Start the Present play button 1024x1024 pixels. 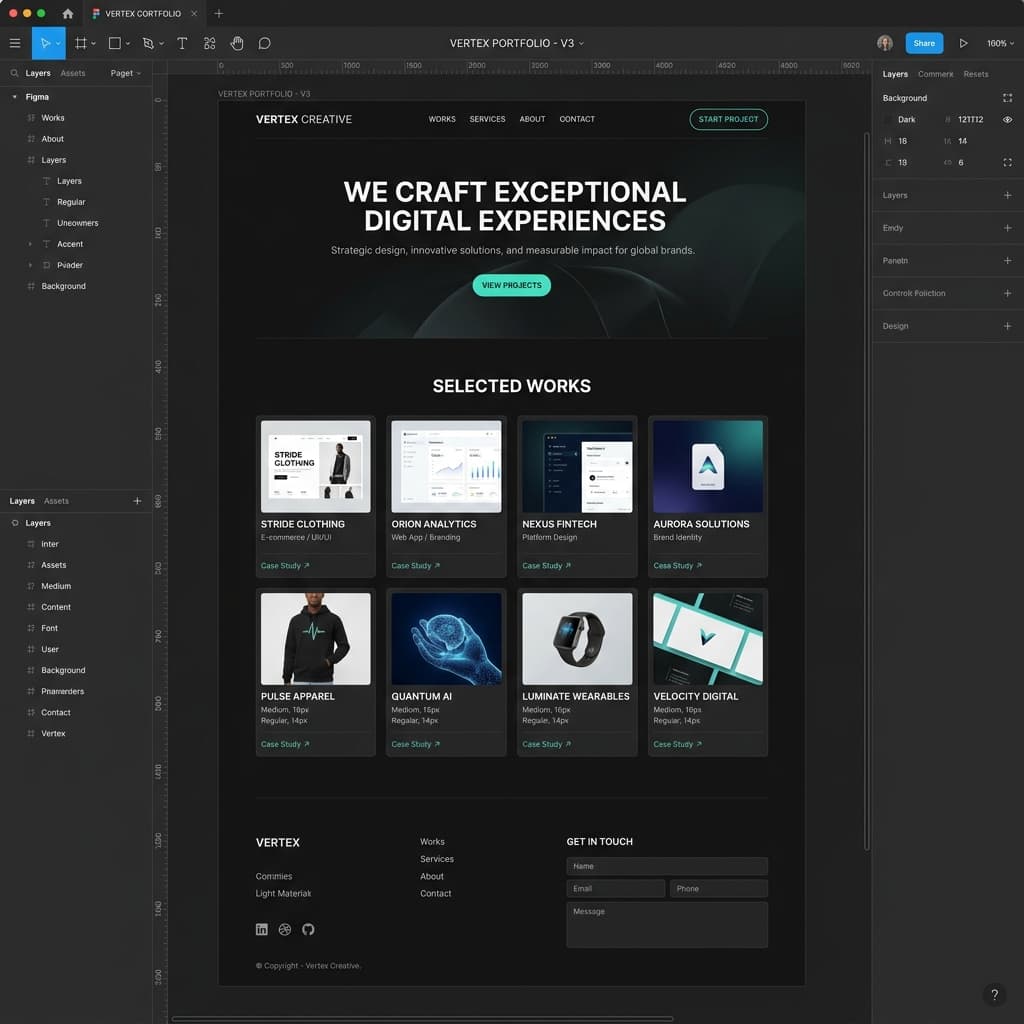pyautogui.click(x=963, y=43)
